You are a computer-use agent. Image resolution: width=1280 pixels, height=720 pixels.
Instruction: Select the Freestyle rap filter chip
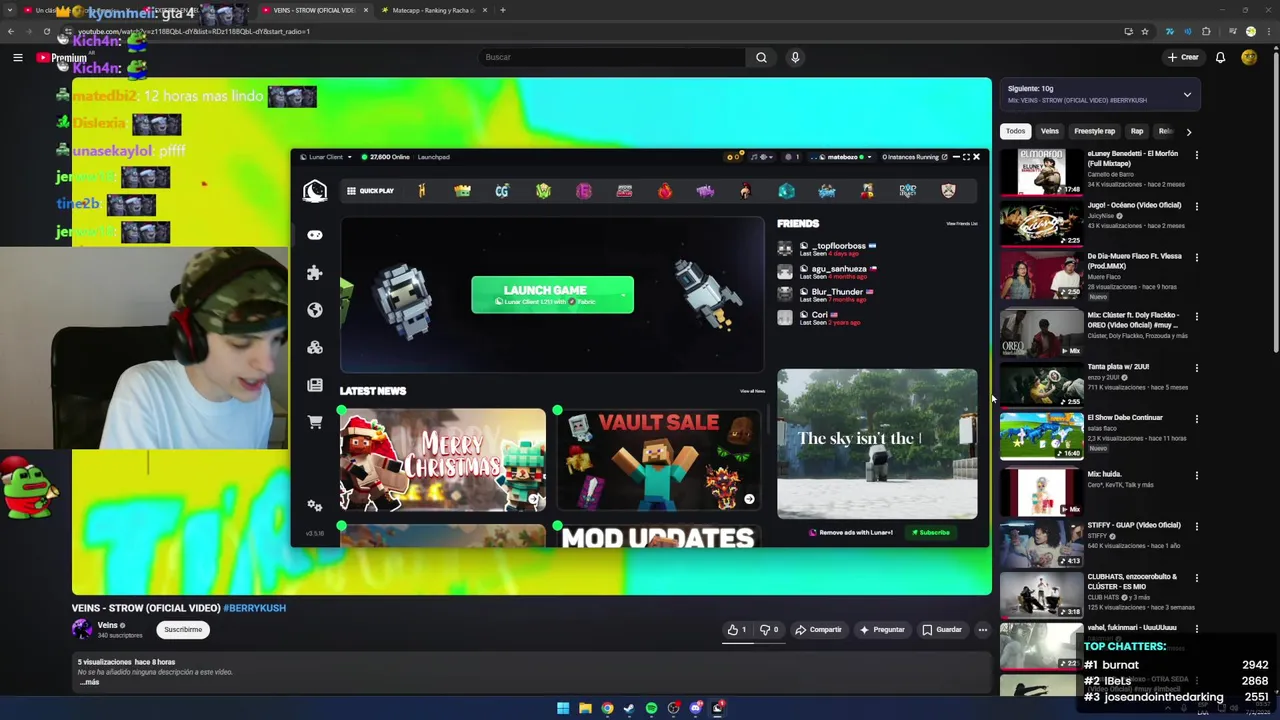tap(1094, 131)
